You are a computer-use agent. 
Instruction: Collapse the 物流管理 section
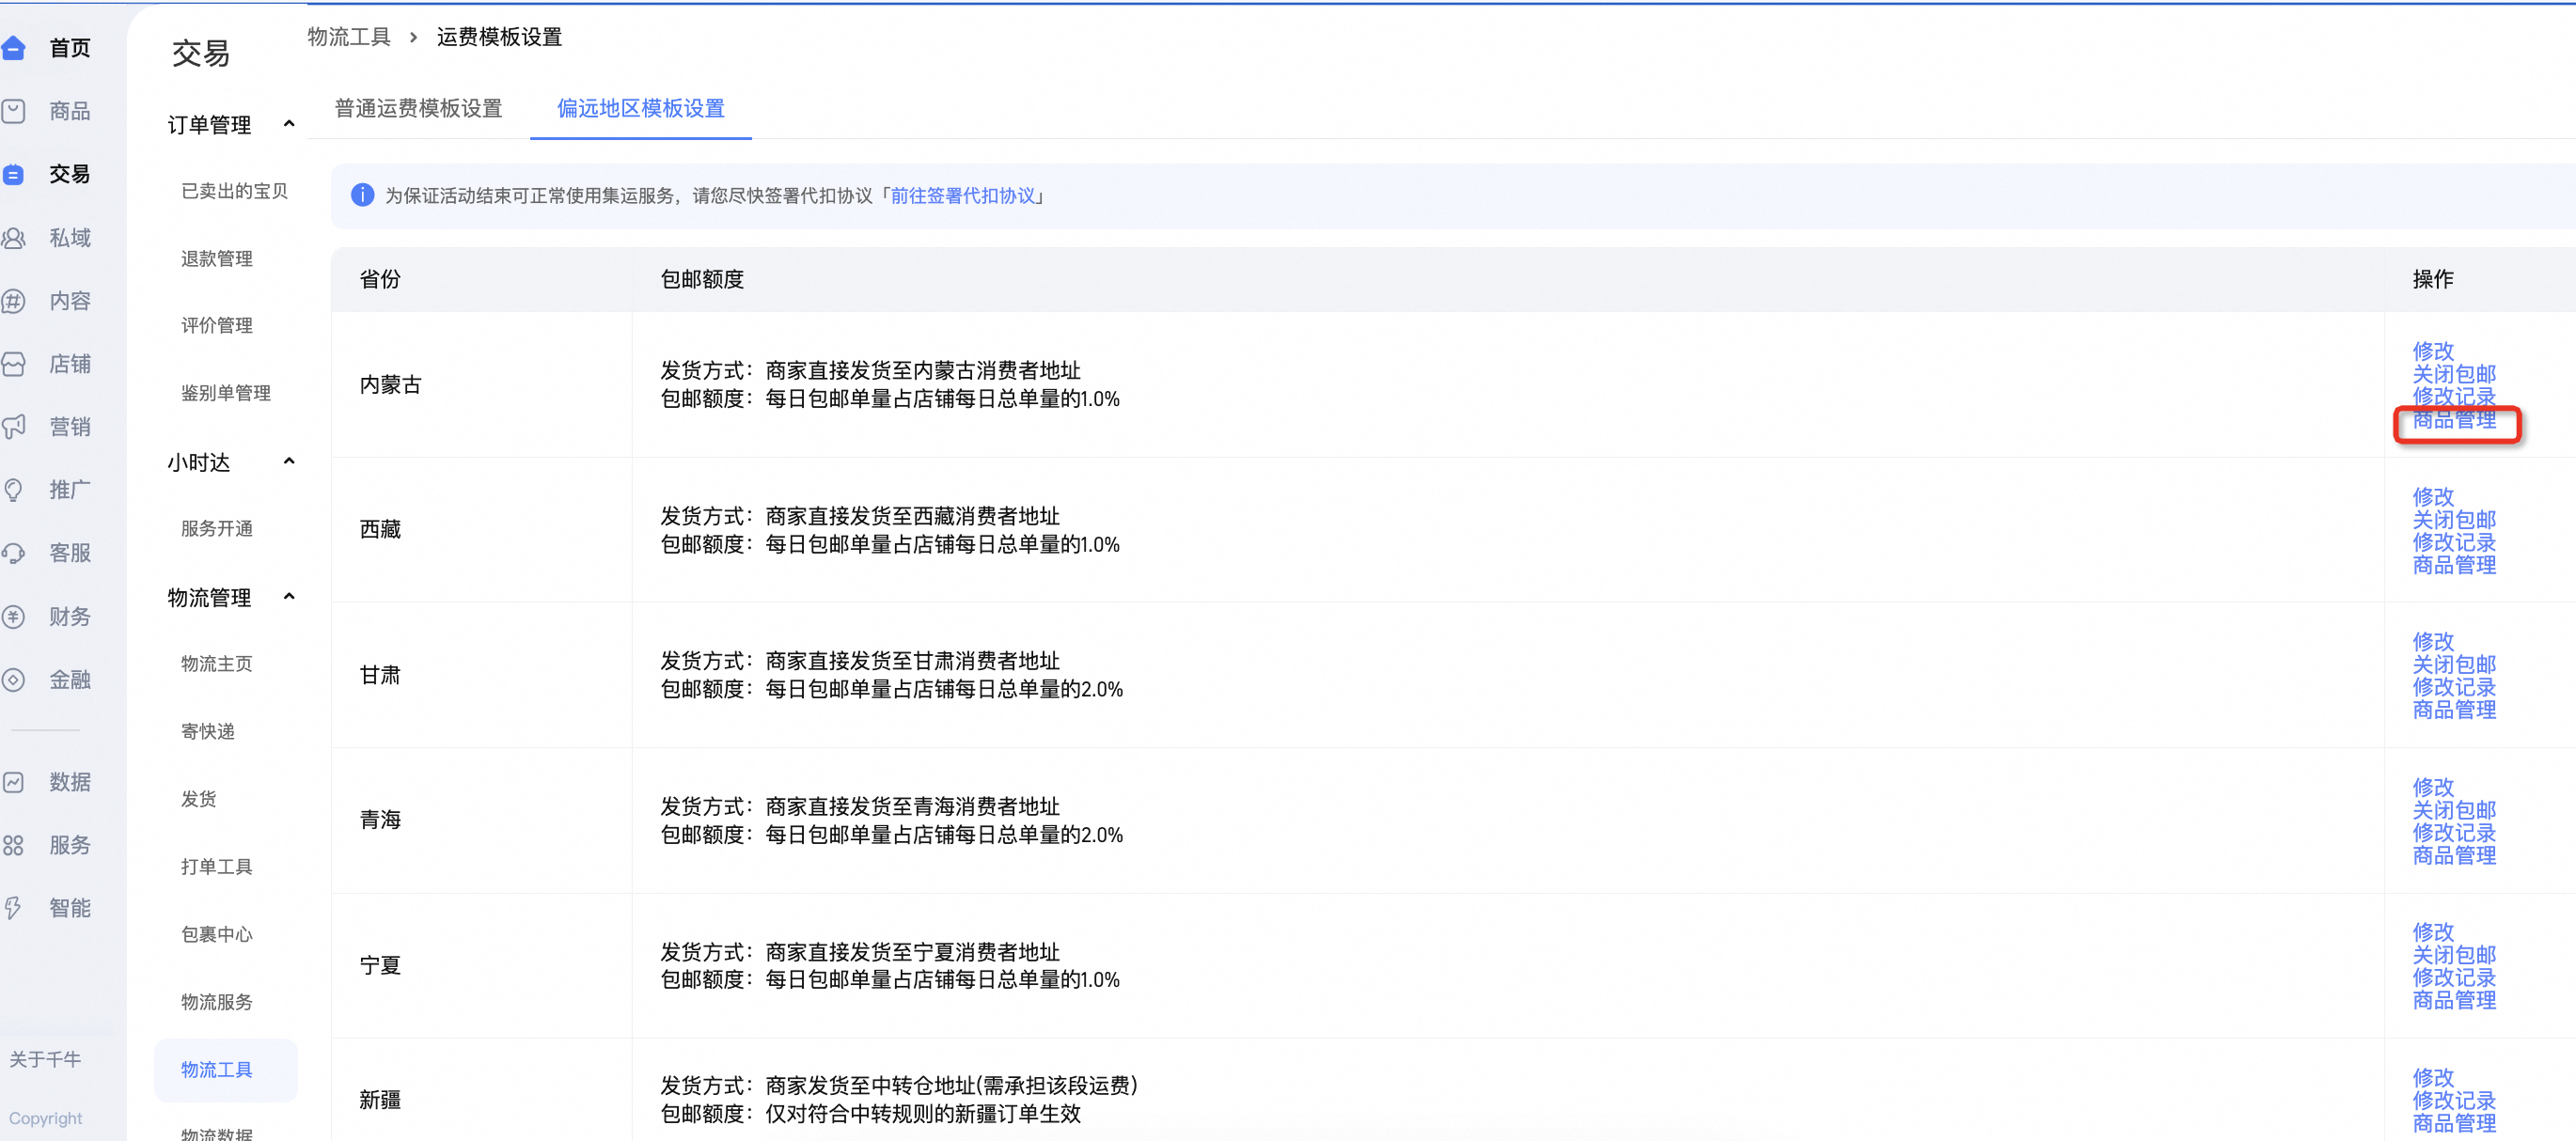[x=289, y=597]
